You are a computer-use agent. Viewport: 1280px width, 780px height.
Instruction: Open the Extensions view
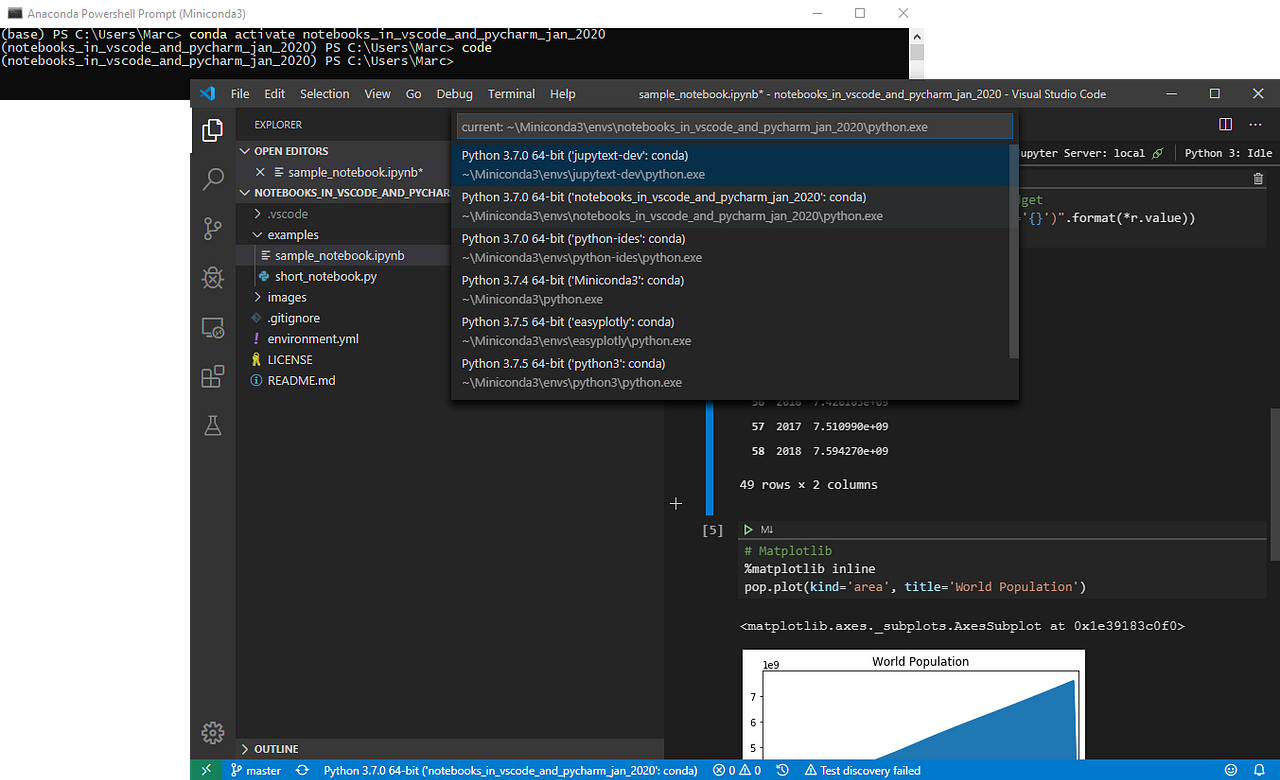click(212, 377)
